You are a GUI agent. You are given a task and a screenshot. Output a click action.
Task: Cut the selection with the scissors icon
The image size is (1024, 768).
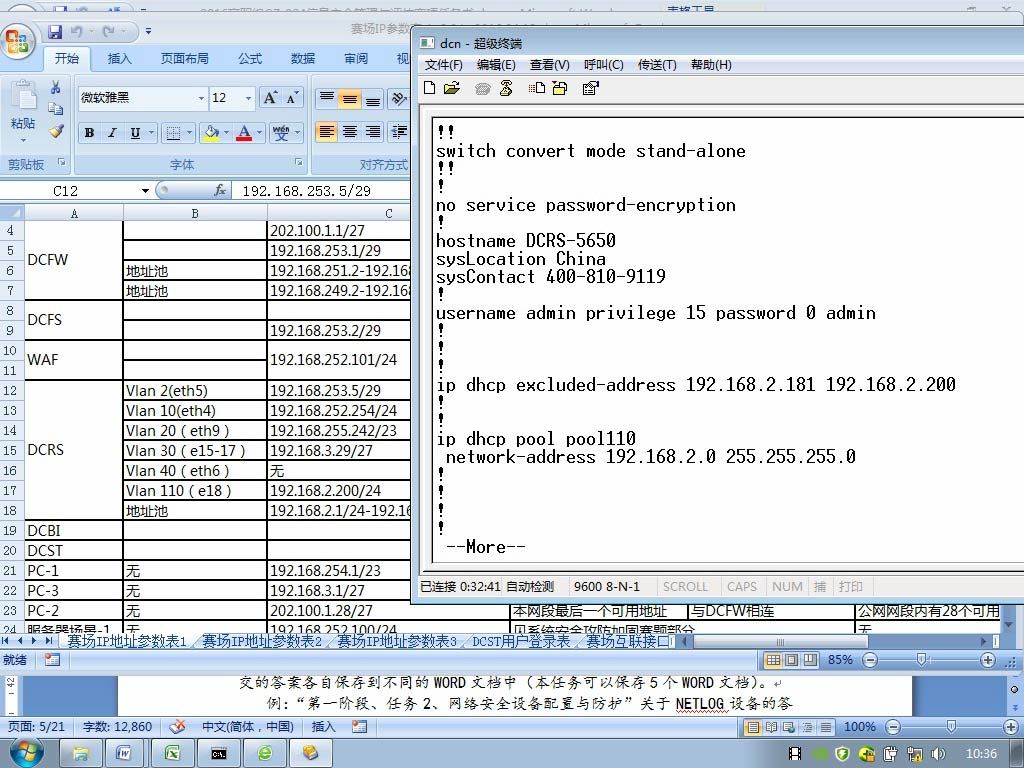coord(56,87)
